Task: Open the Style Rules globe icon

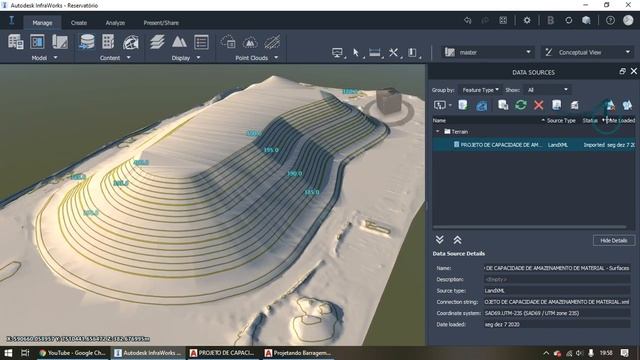Action: click(x=131, y=42)
